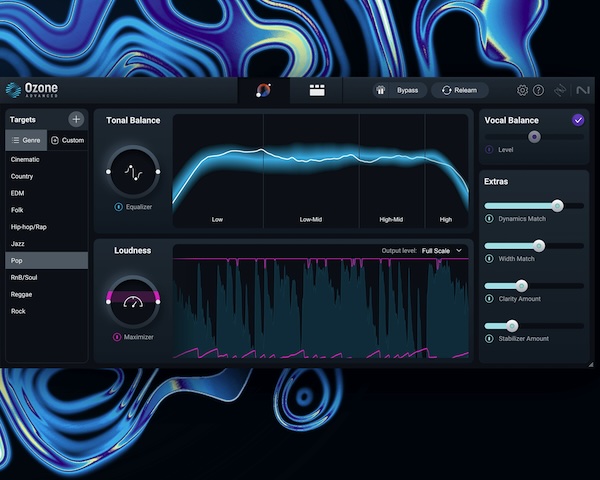Switch to the module chain view icon
The height and width of the screenshot is (480, 600).
coord(317,90)
